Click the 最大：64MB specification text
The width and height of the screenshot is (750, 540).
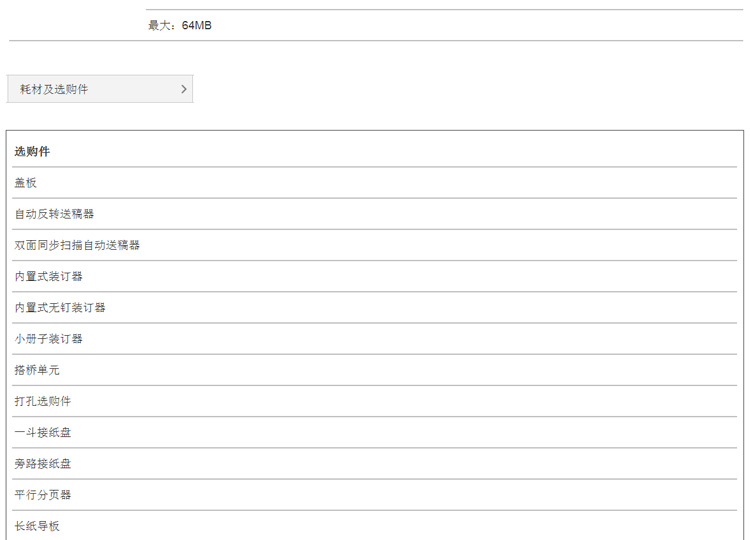[180, 25]
